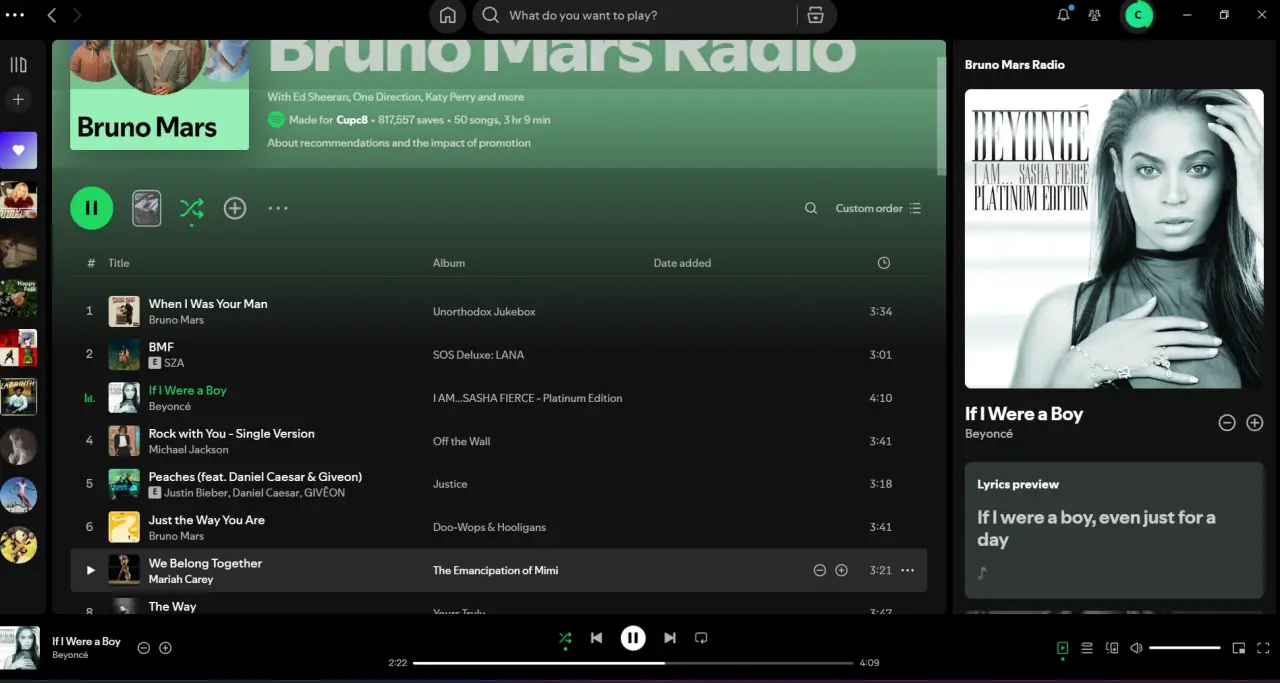Open the Justice album link
Viewport: 1280px width, 683px height.
(x=450, y=484)
